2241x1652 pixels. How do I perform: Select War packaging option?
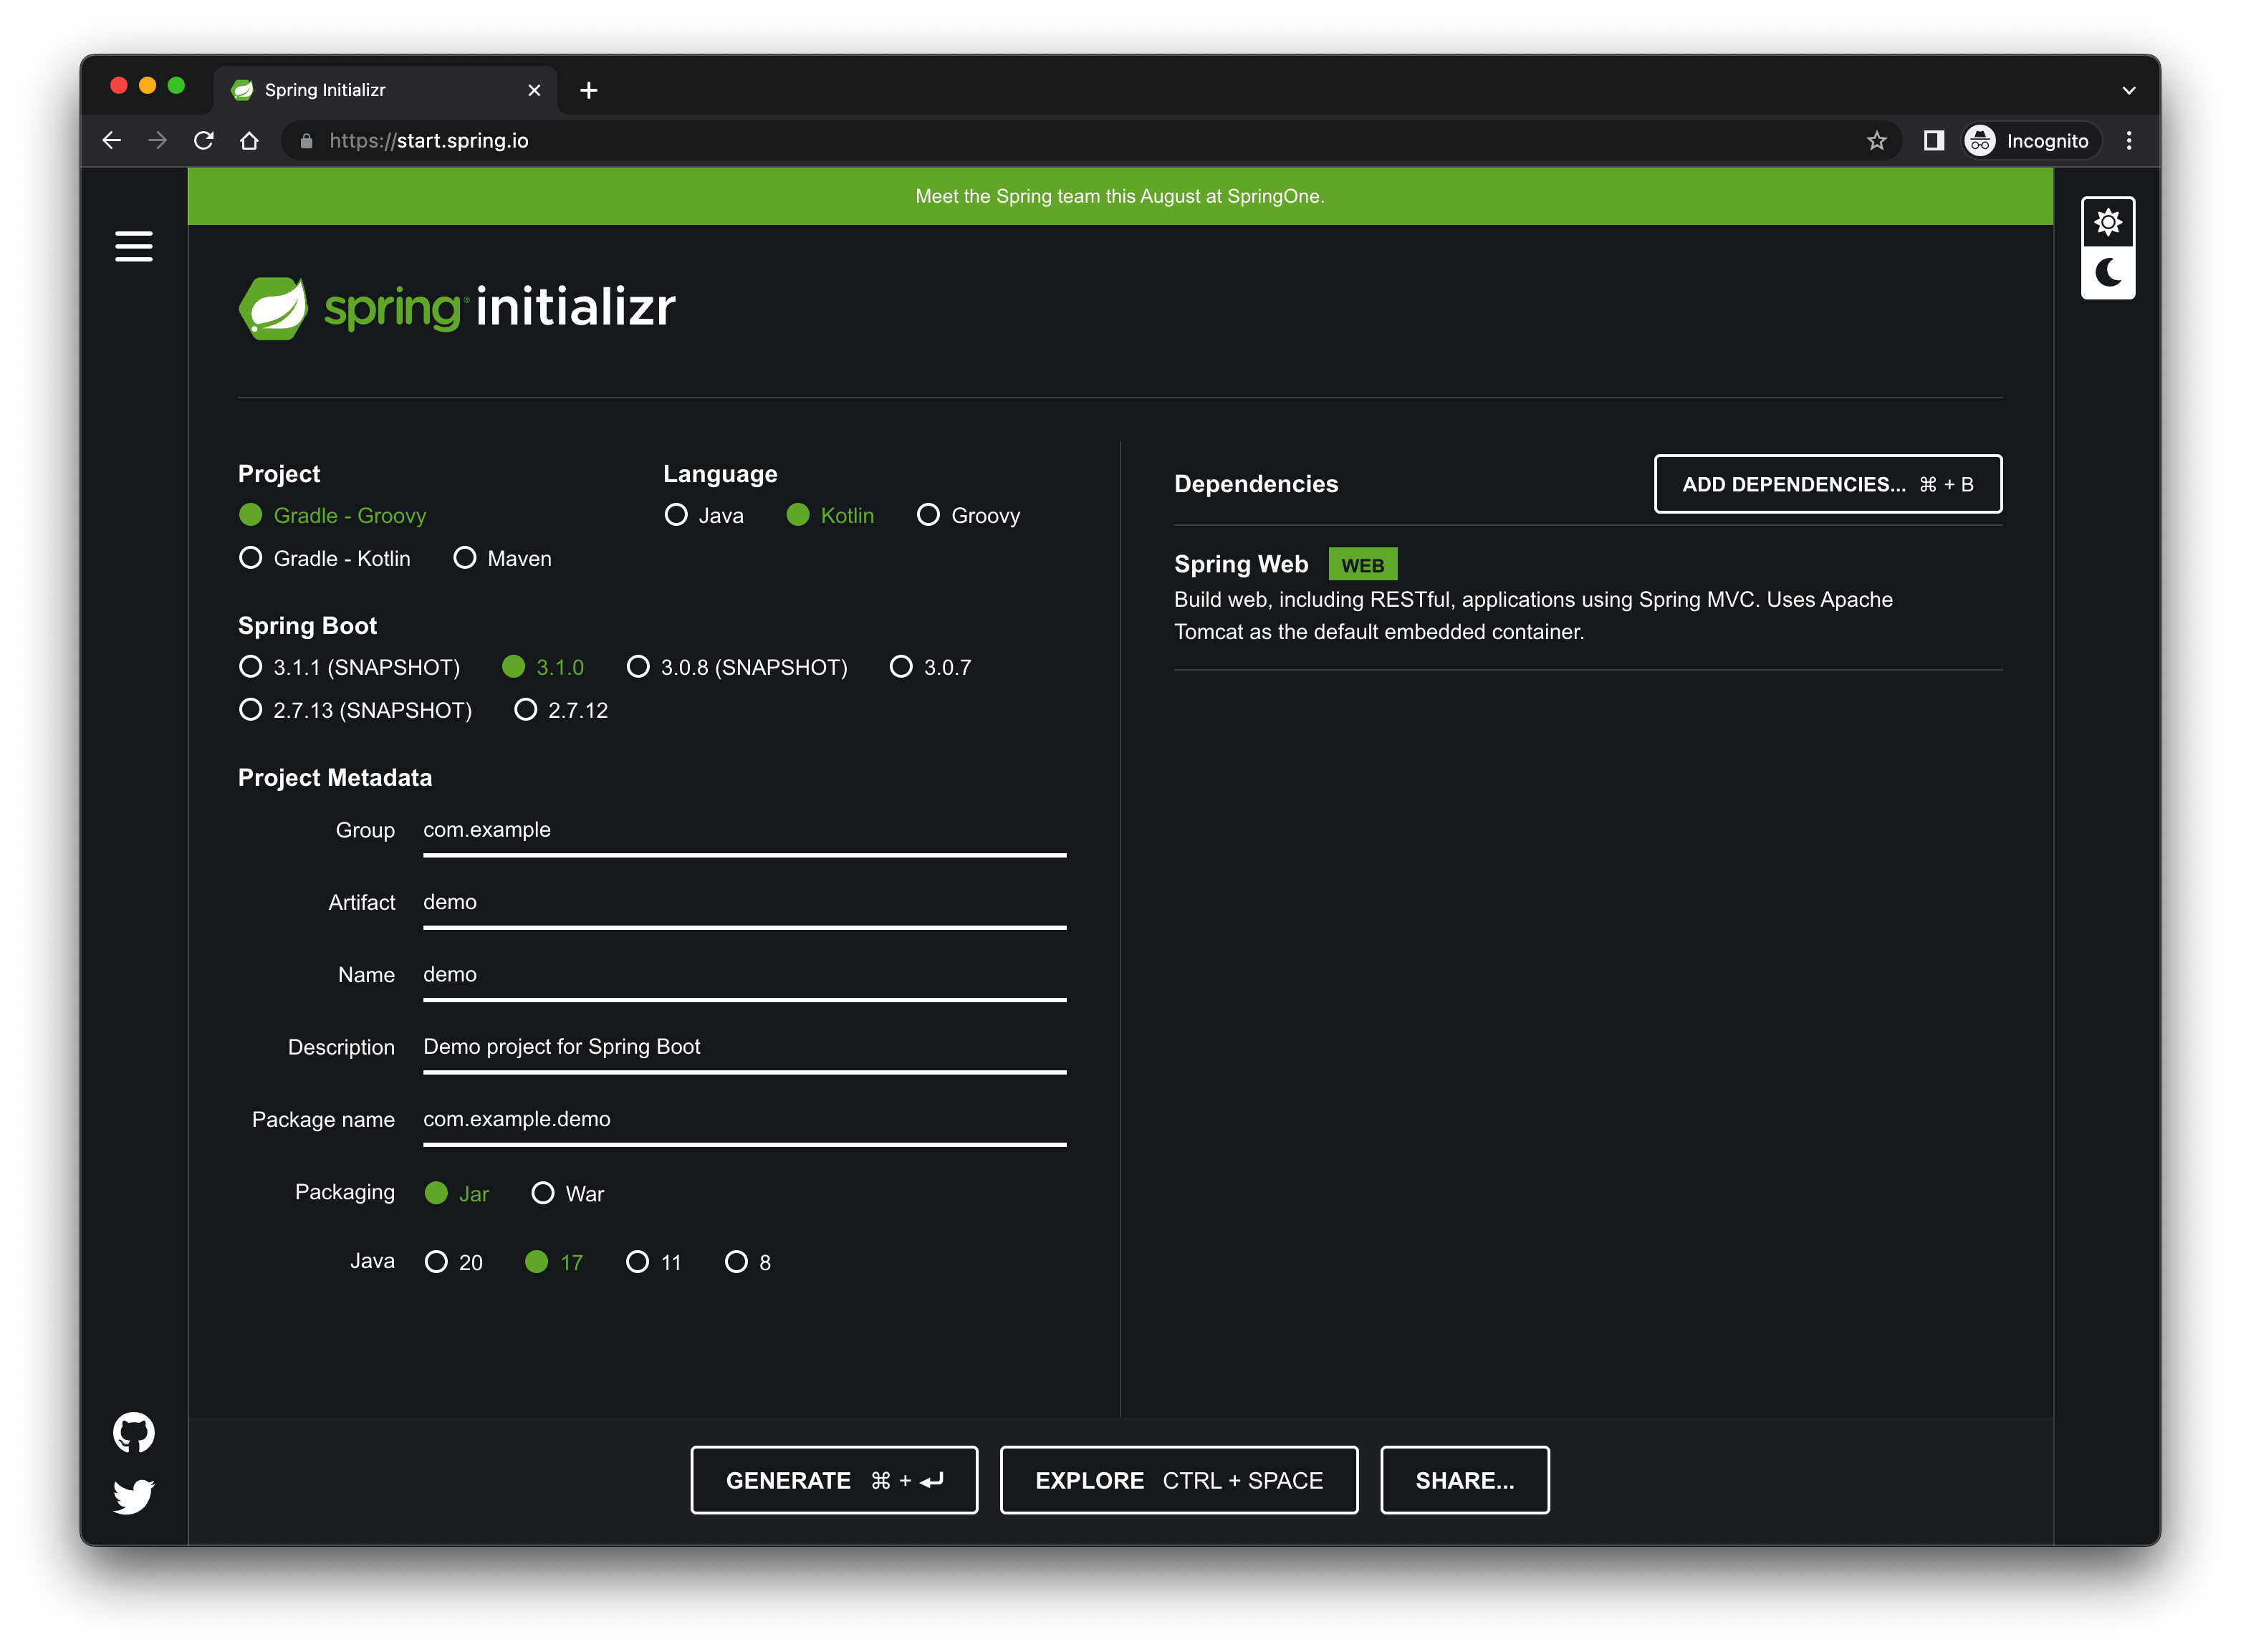(x=543, y=1193)
